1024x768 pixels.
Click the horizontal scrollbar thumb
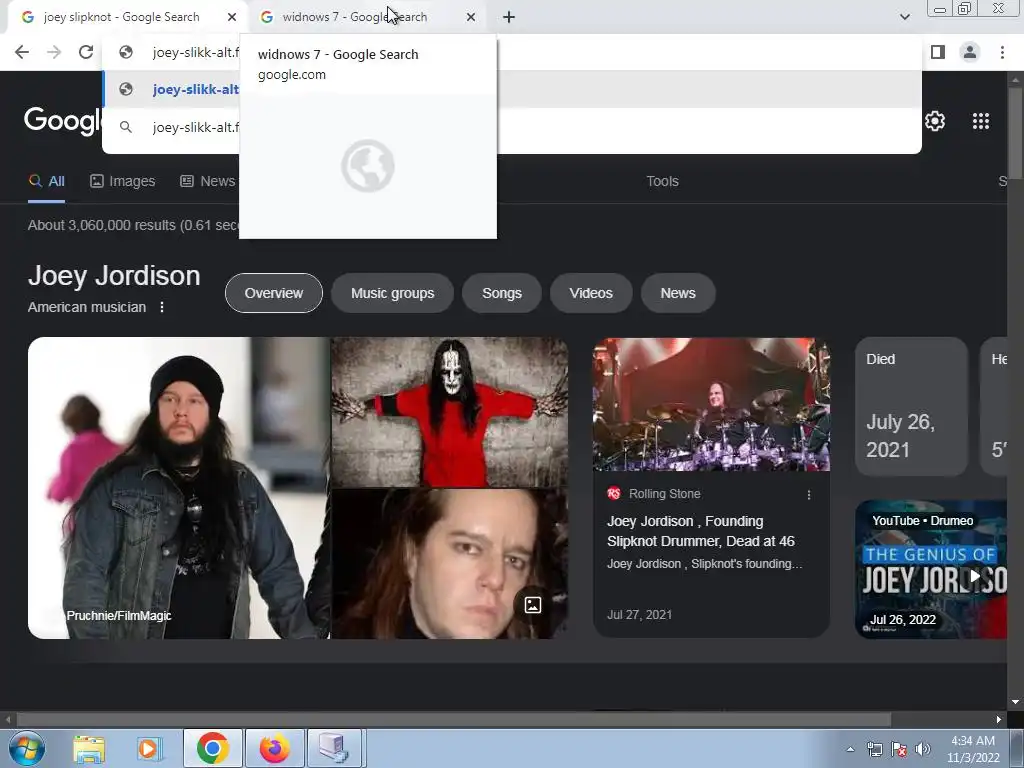454,719
